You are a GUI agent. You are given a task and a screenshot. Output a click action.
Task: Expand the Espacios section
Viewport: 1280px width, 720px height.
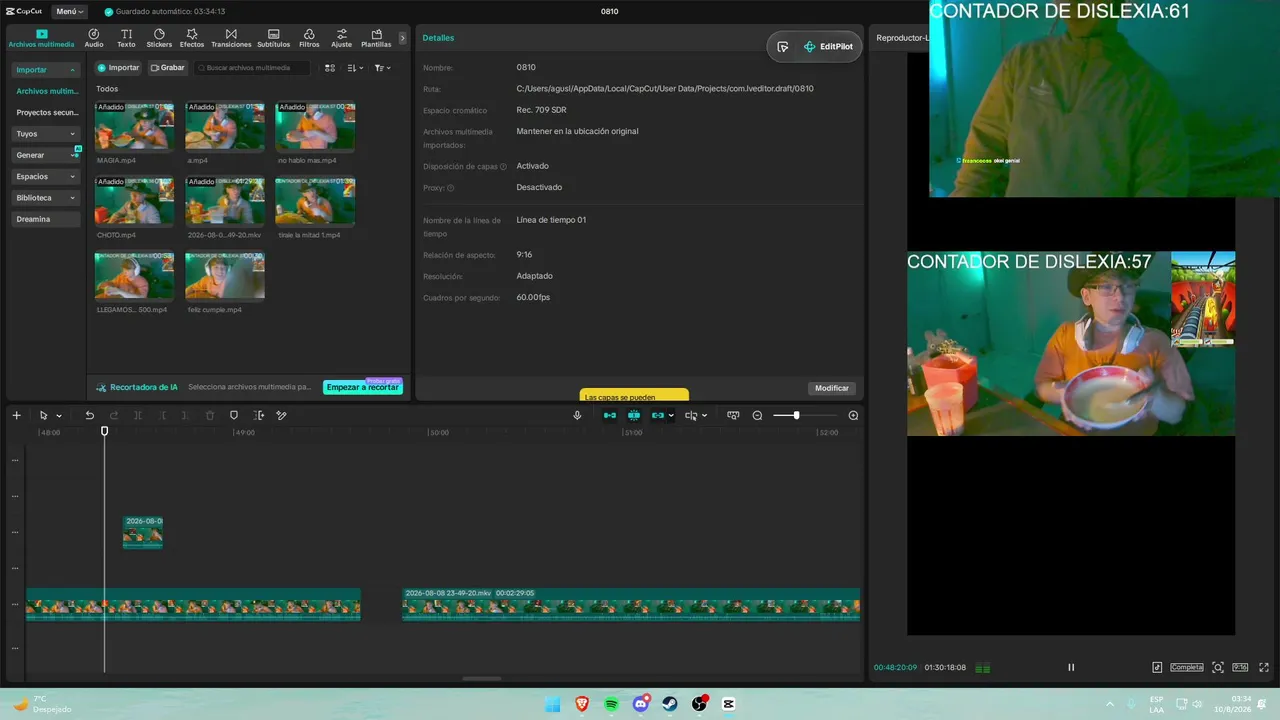click(46, 176)
